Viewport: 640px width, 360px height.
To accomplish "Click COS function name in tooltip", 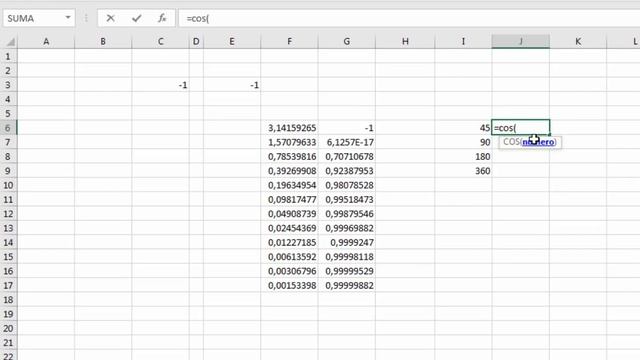I will coord(511,142).
